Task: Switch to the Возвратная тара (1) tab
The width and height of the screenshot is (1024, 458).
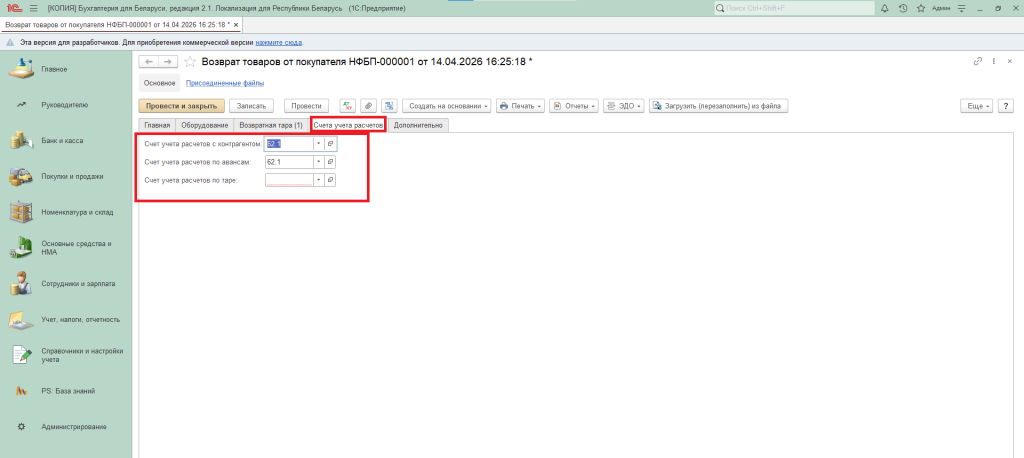Action: point(270,125)
